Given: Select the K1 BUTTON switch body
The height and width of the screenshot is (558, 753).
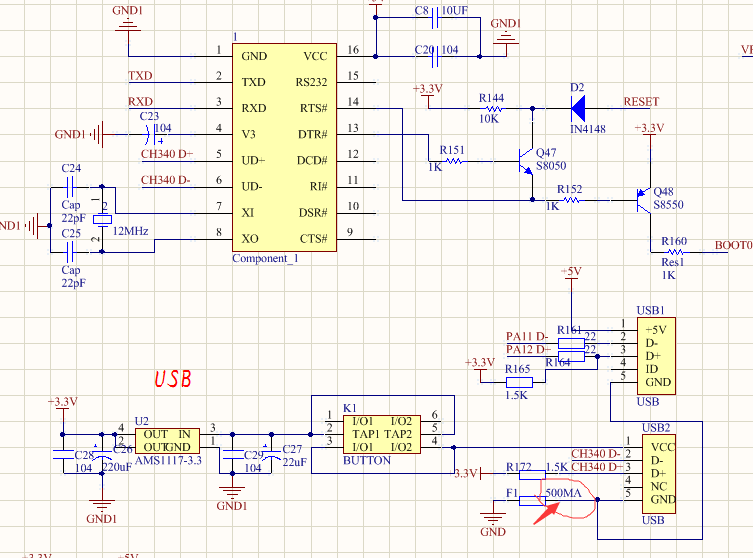Looking at the screenshot, I should [x=382, y=435].
